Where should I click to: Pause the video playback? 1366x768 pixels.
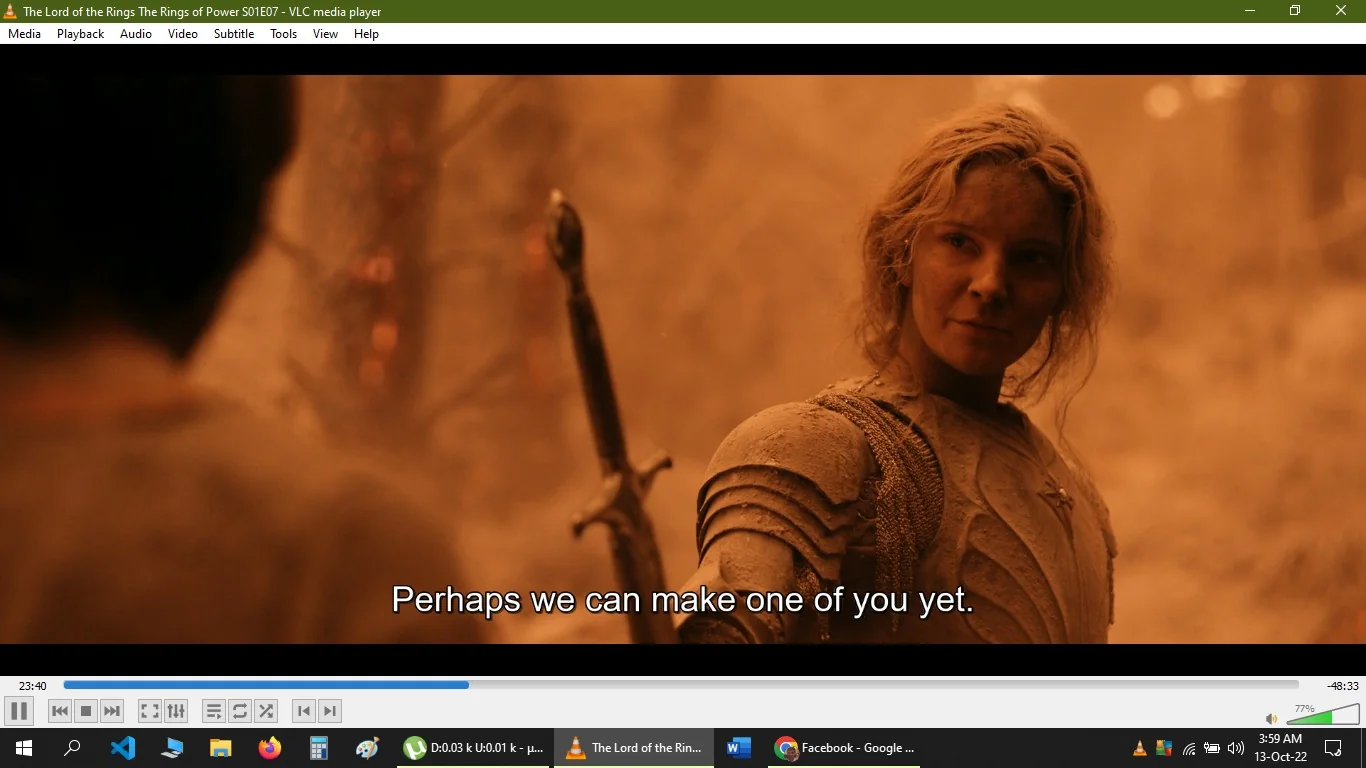click(x=18, y=711)
